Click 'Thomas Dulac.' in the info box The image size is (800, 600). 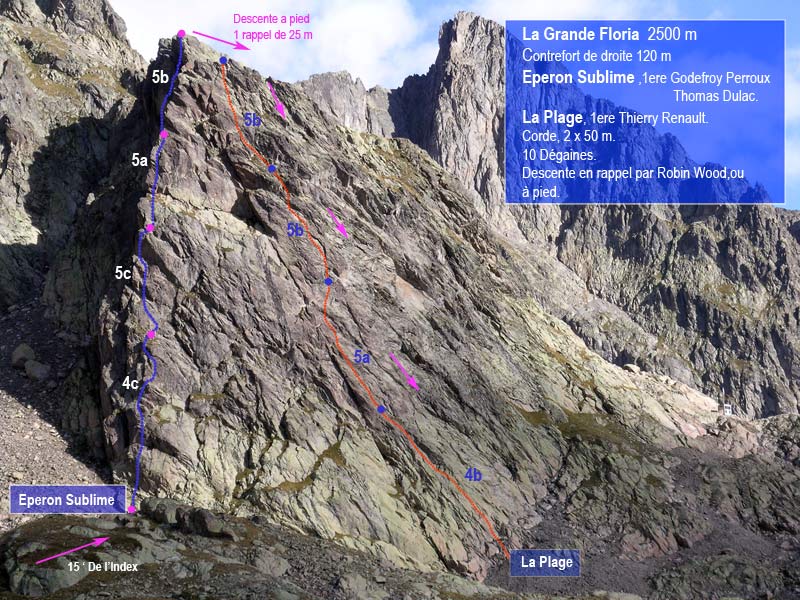coord(715,96)
